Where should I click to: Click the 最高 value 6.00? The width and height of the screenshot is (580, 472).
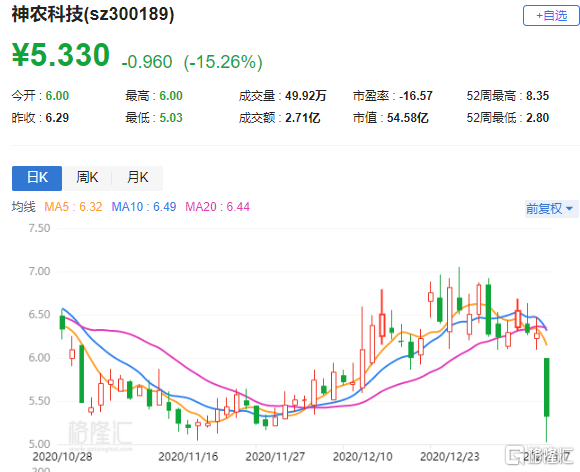tap(171, 96)
